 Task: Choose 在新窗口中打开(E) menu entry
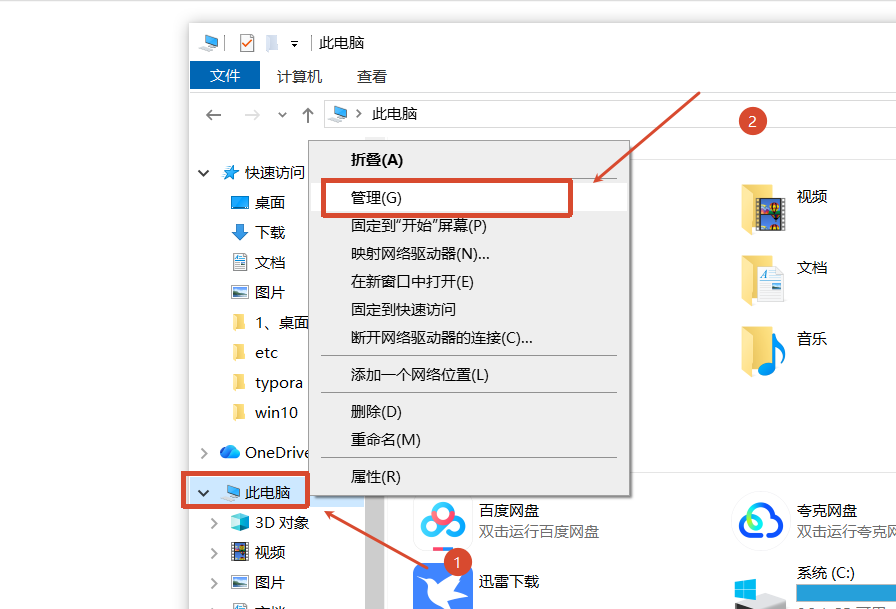click(469, 282)
